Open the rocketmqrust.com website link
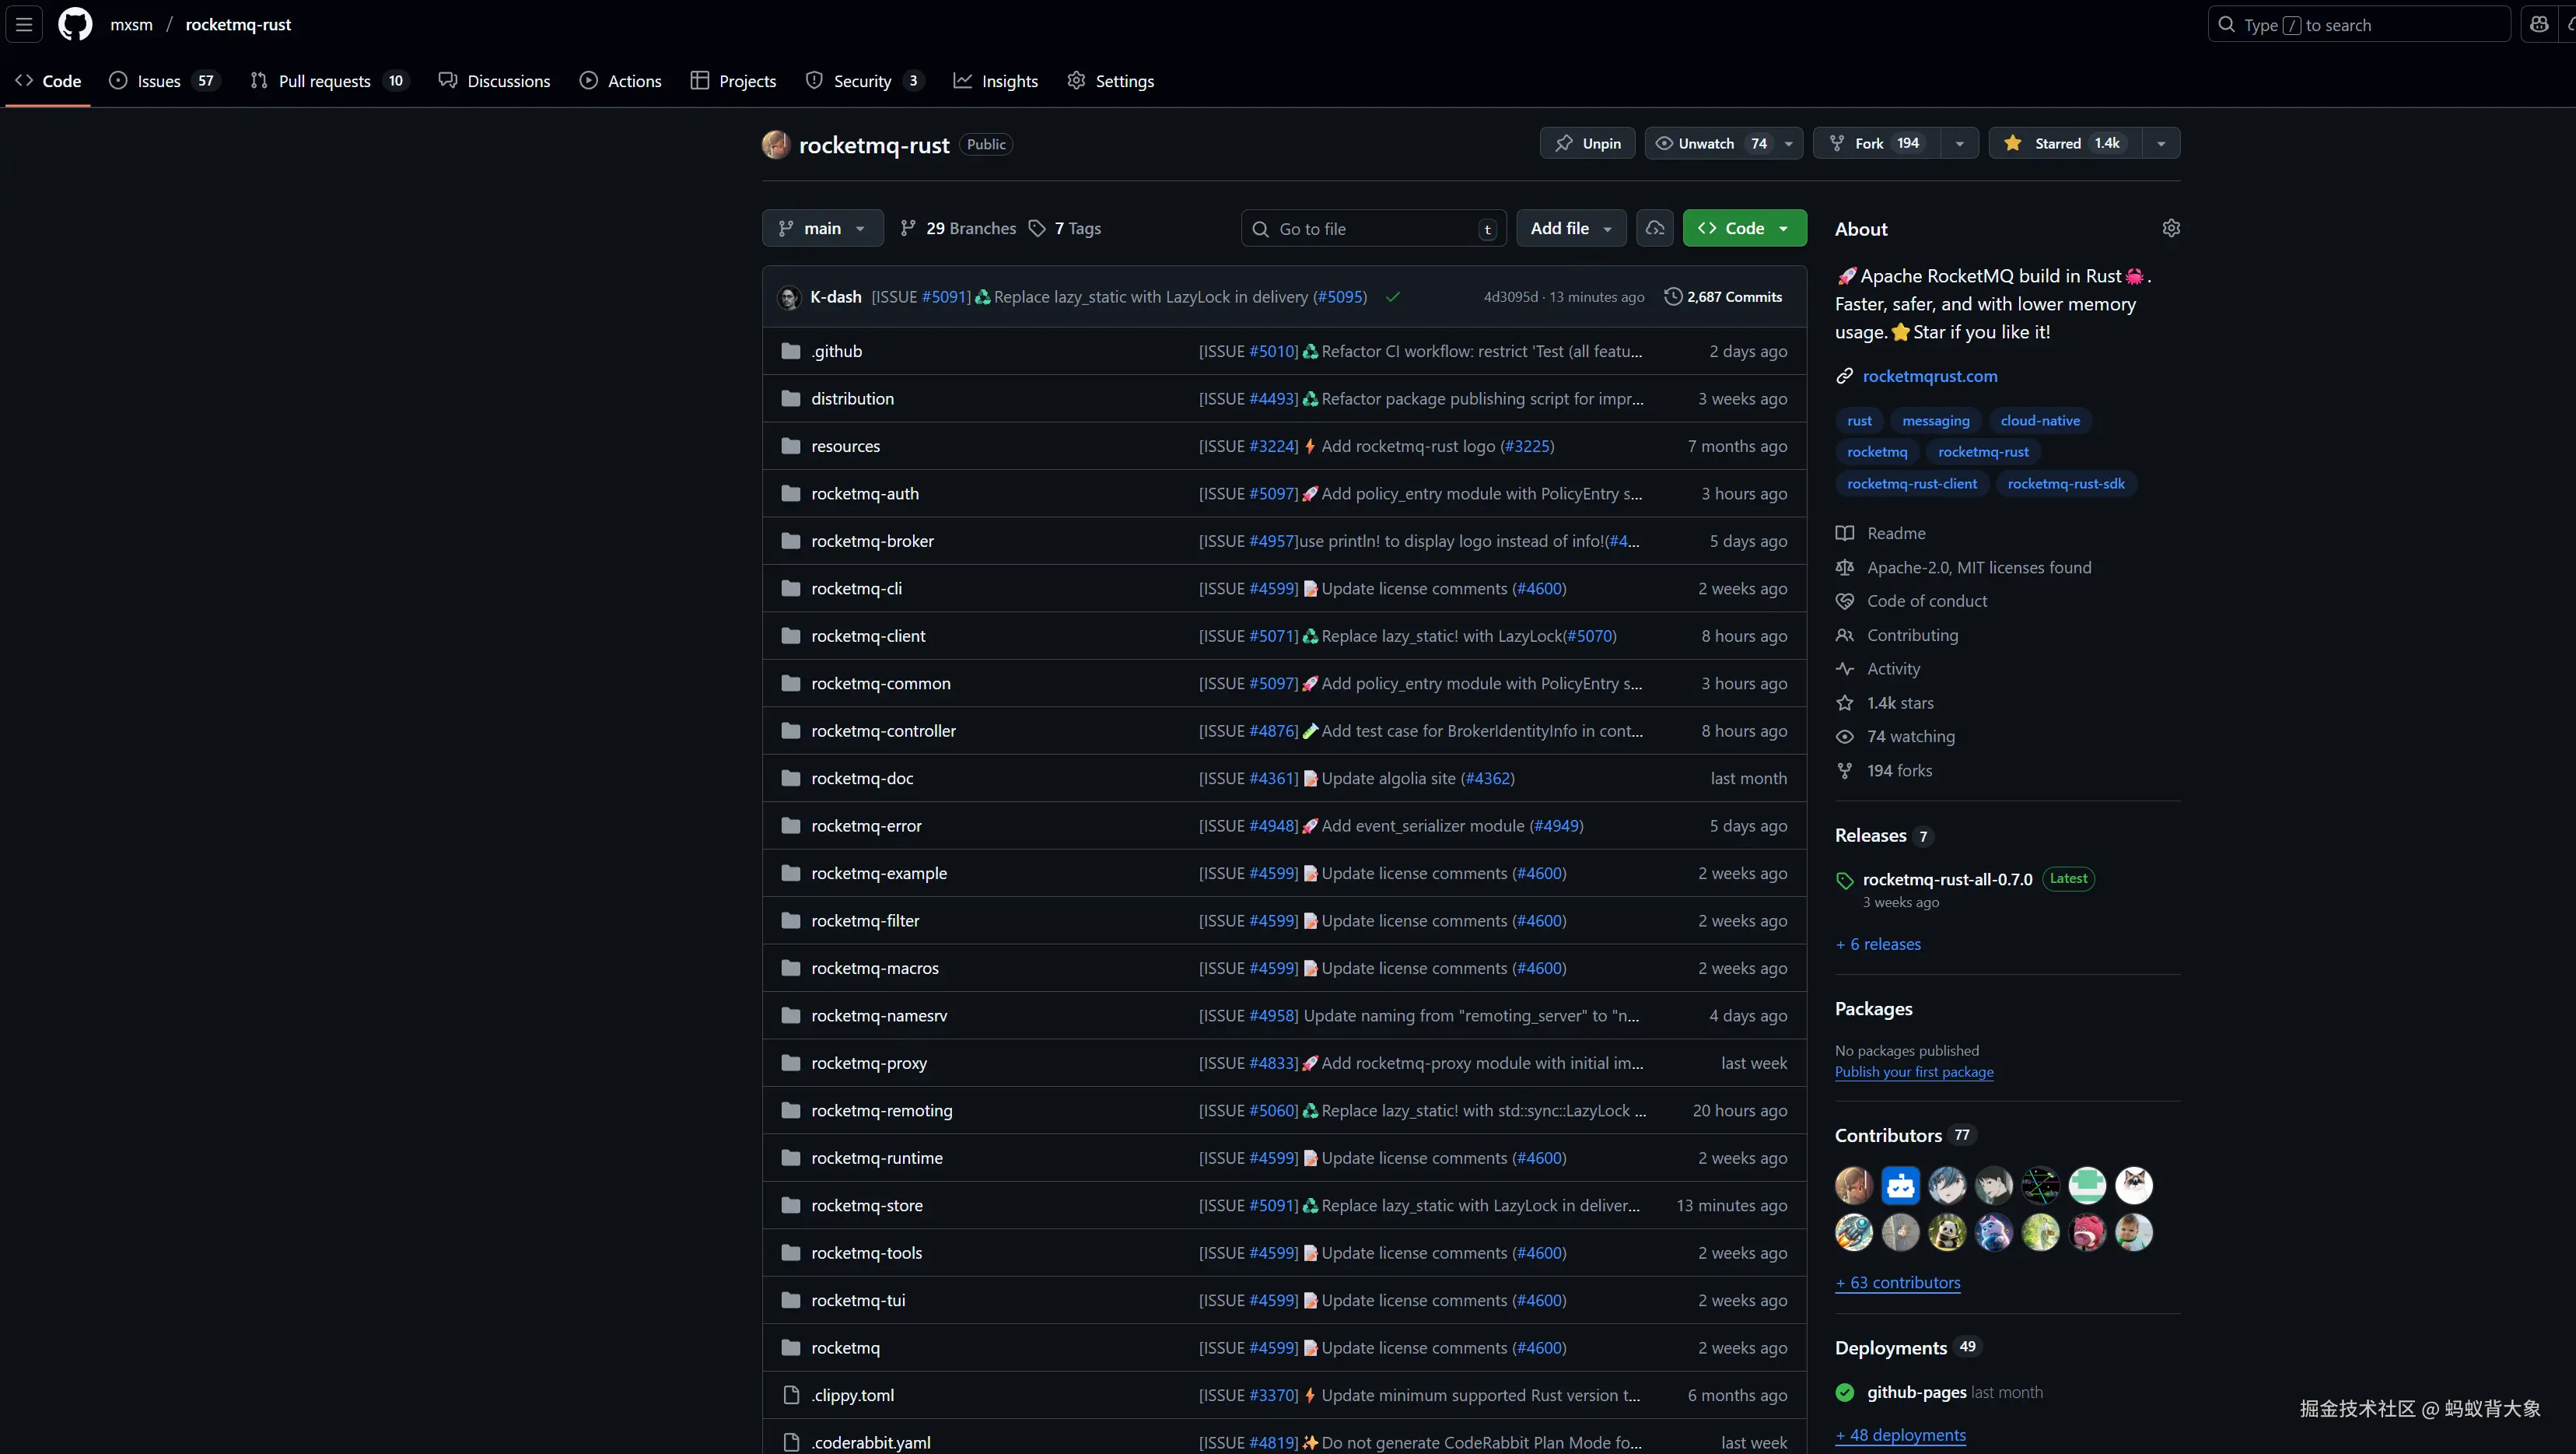This screenshot has width=2576, height=1454. pos(1929,376)
